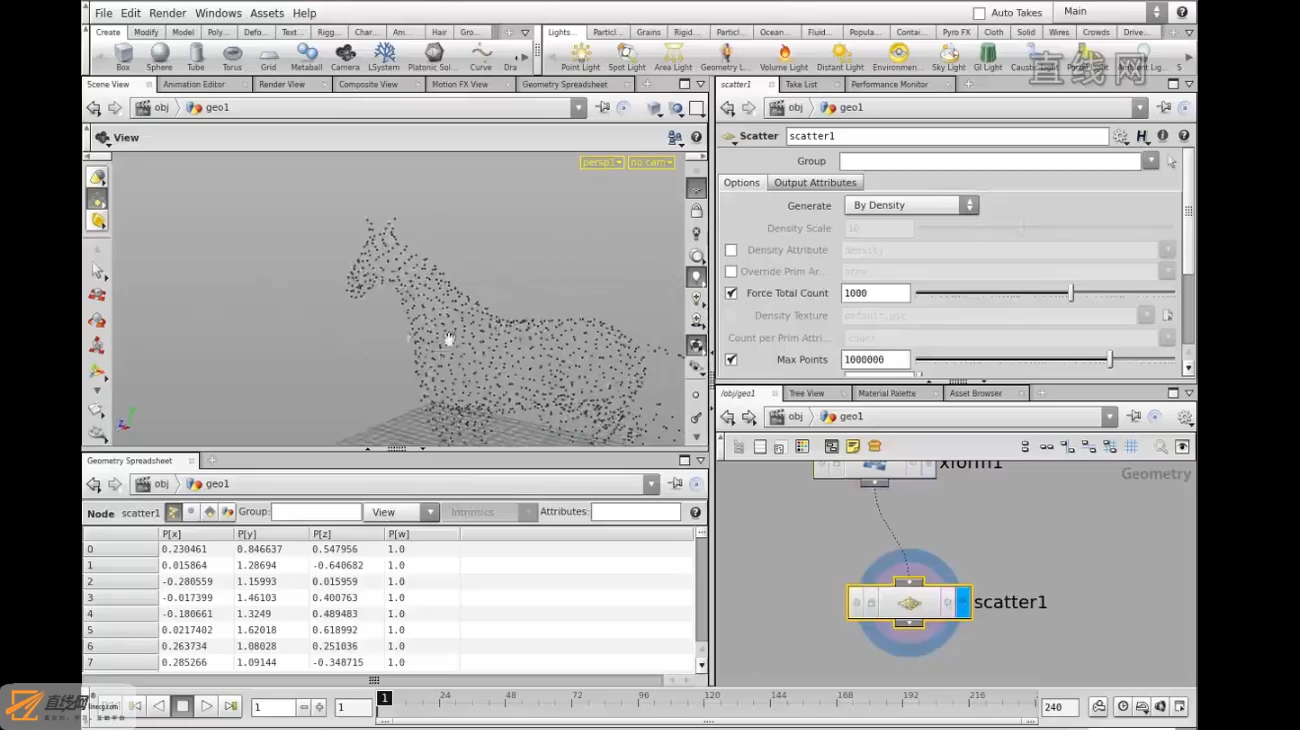Add a Camera from the shelf
The height and width of the screenshot is (730, 1300).
tap(345, 57)
